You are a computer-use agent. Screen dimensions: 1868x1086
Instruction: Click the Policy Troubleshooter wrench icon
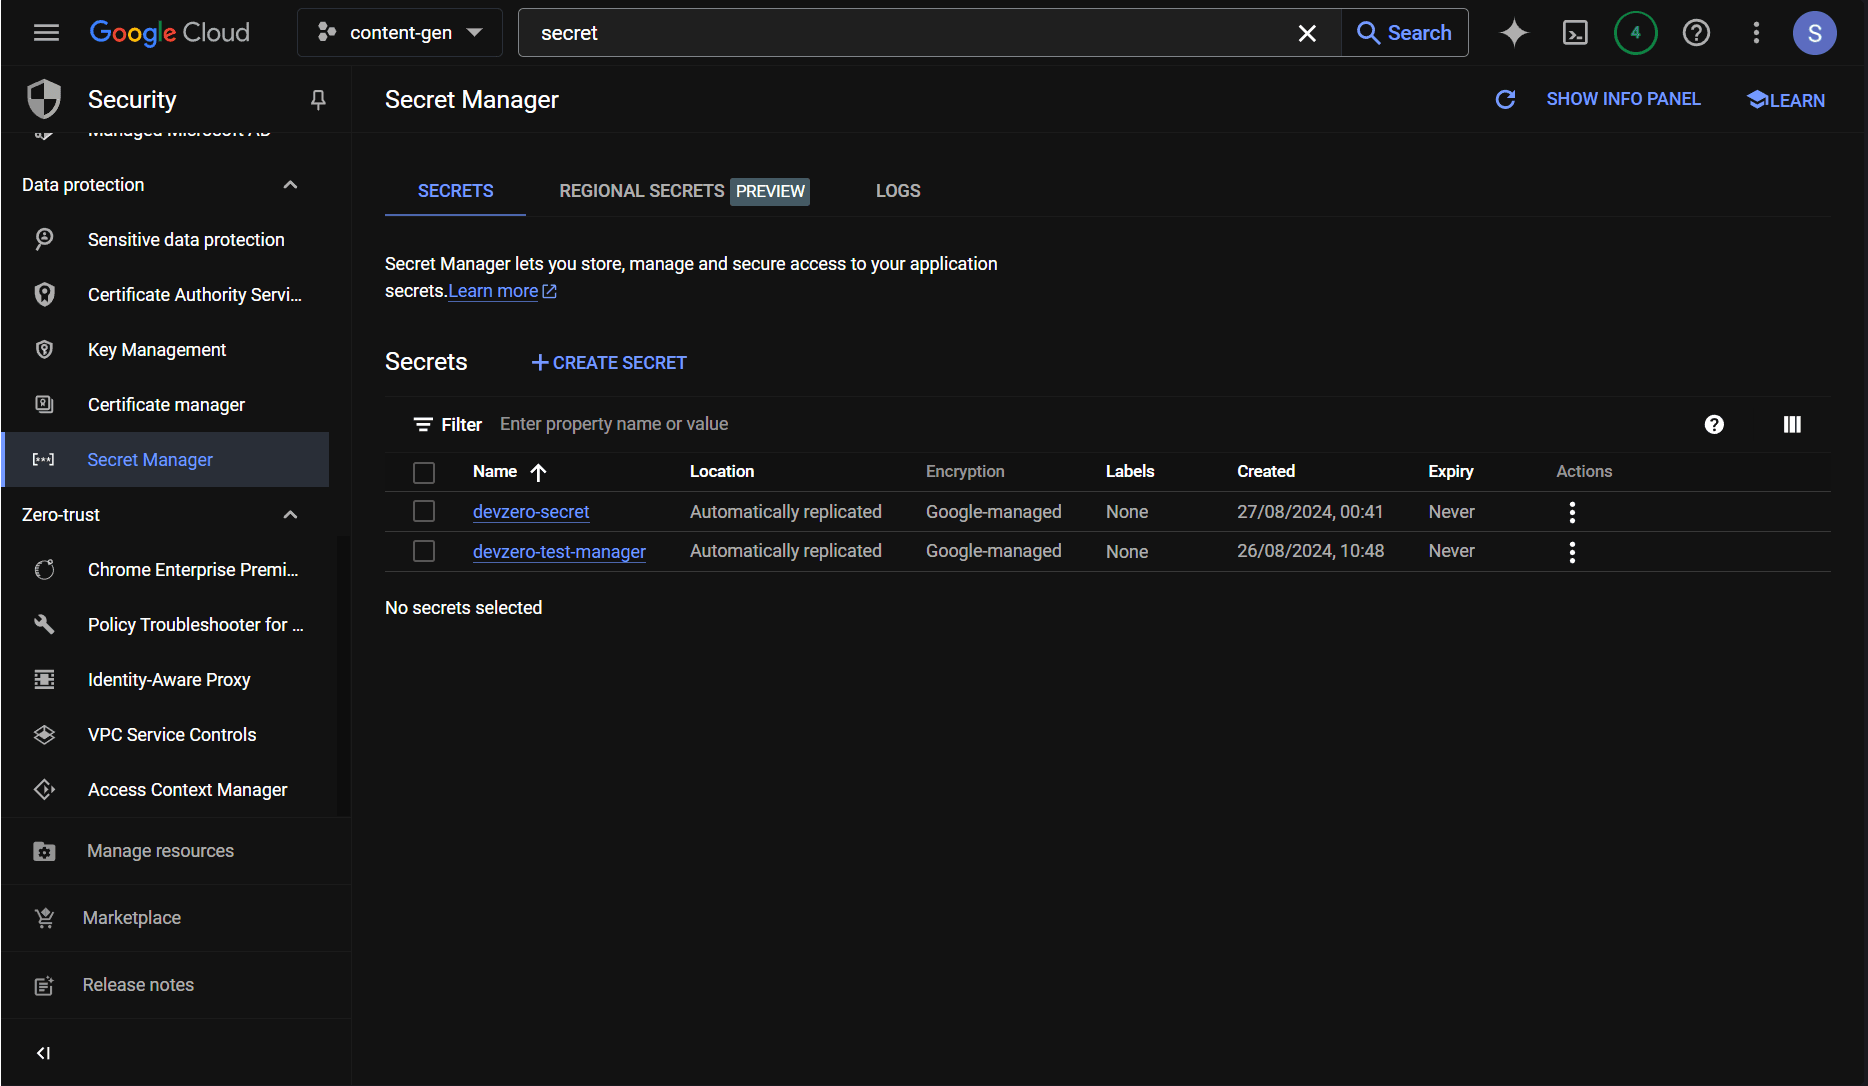[x=44, y=624]
